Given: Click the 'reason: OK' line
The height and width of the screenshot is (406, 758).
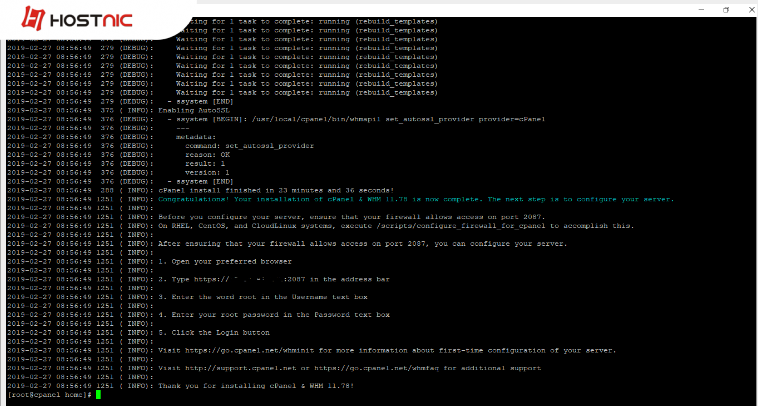Looking at the screenshot, I should pos(207,155).
